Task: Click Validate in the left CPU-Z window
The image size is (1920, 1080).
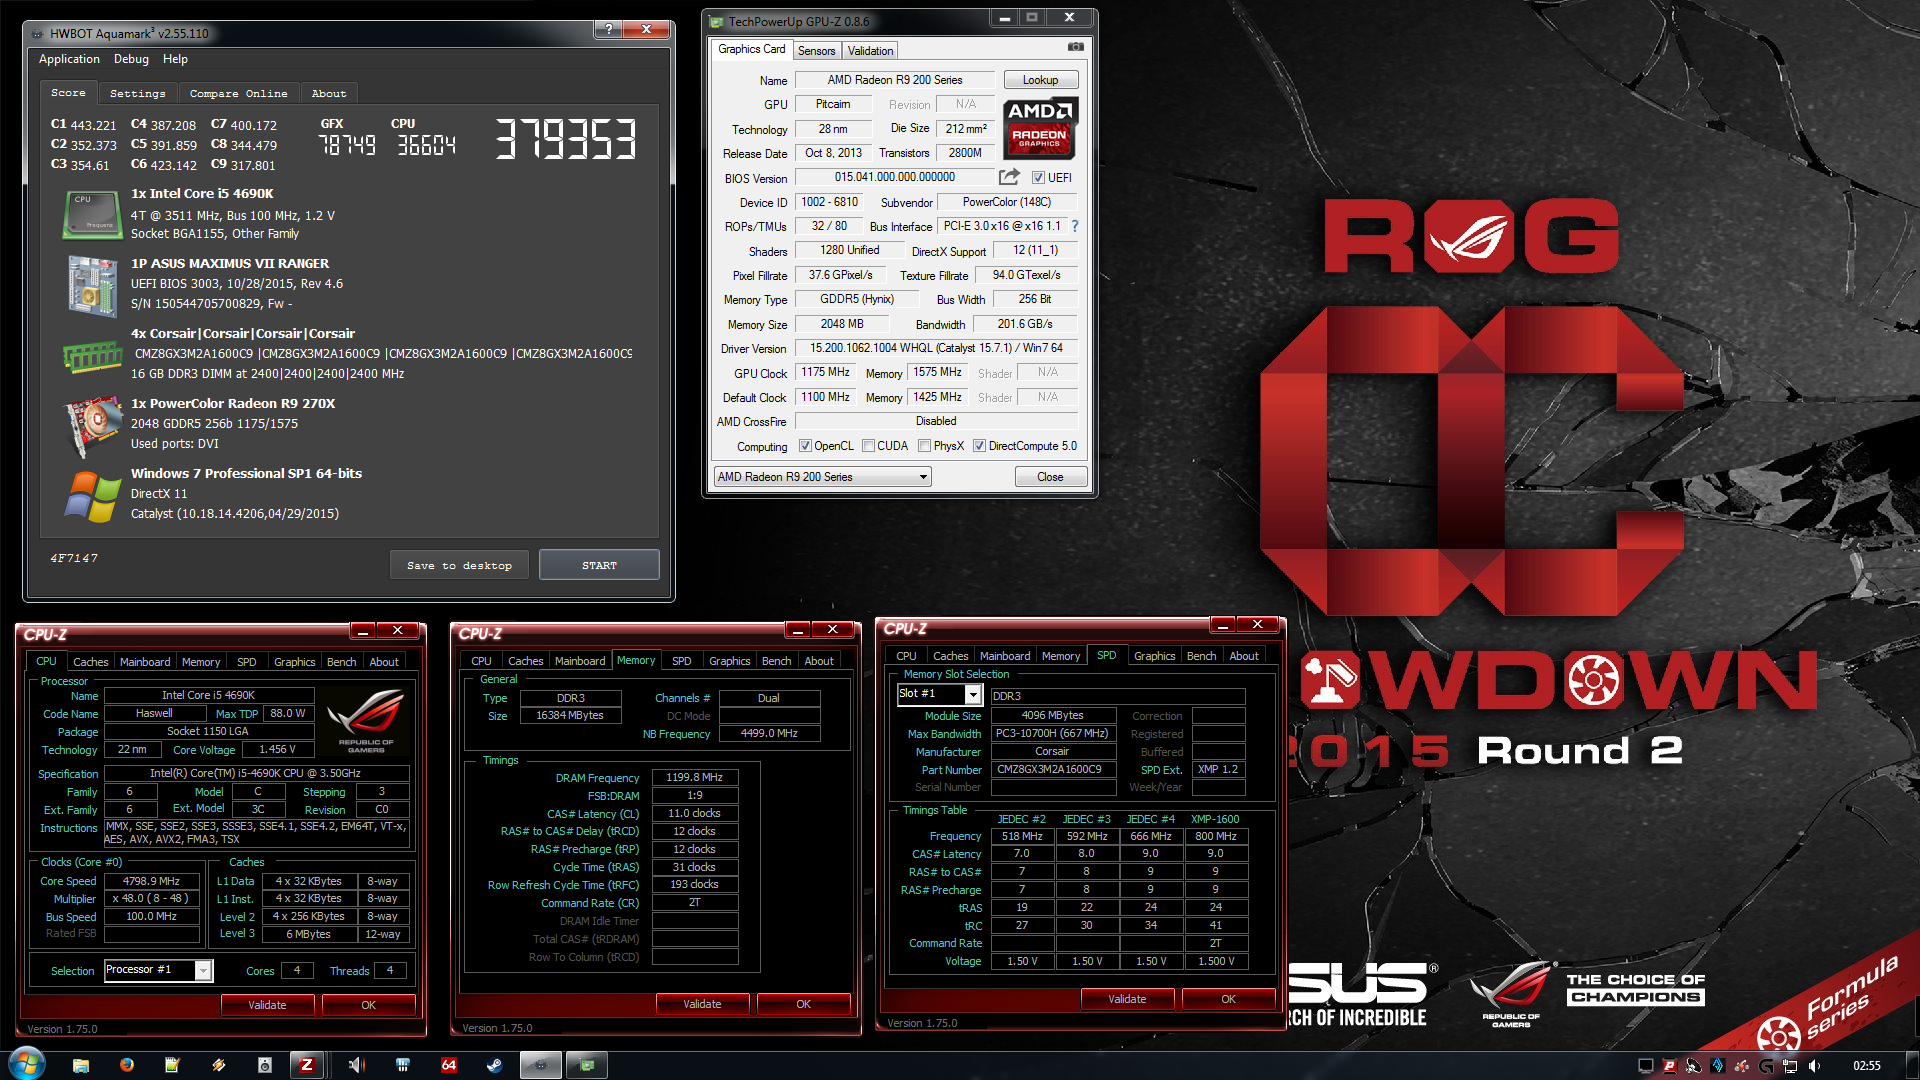Action: 267,1005
